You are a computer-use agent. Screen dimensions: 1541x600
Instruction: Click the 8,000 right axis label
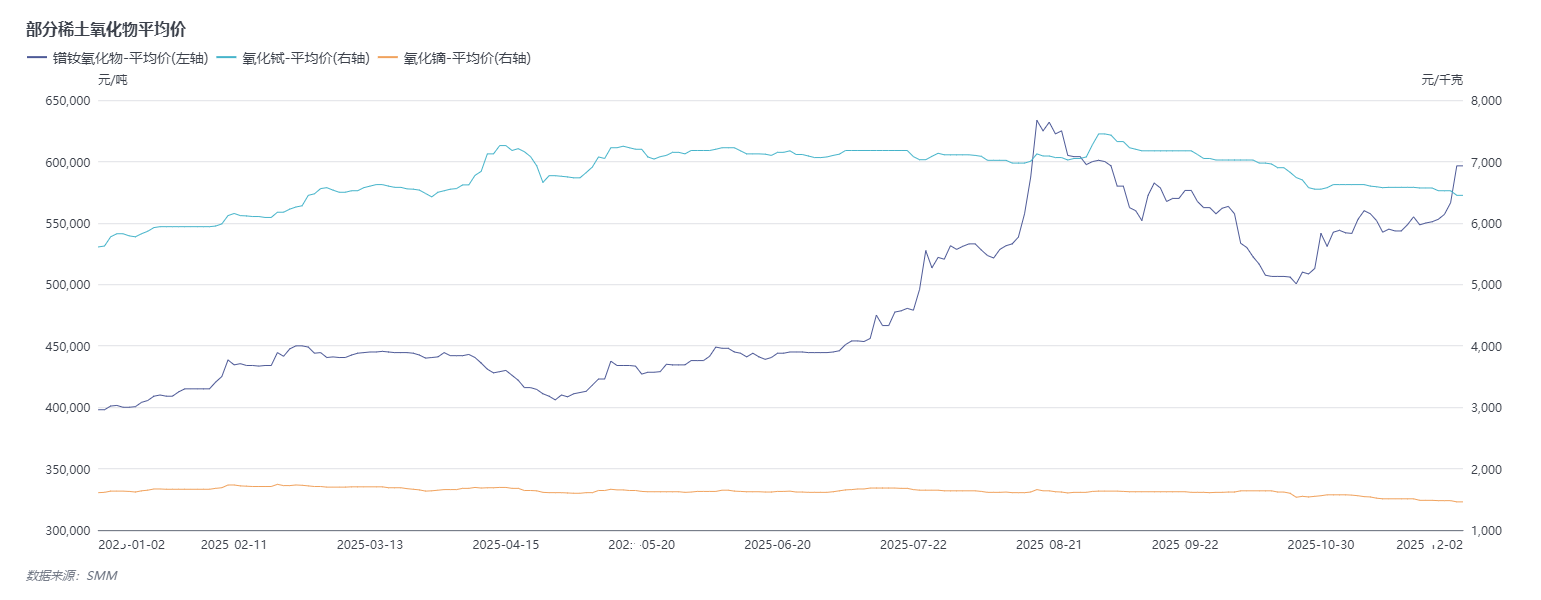tap(1483, 101)
